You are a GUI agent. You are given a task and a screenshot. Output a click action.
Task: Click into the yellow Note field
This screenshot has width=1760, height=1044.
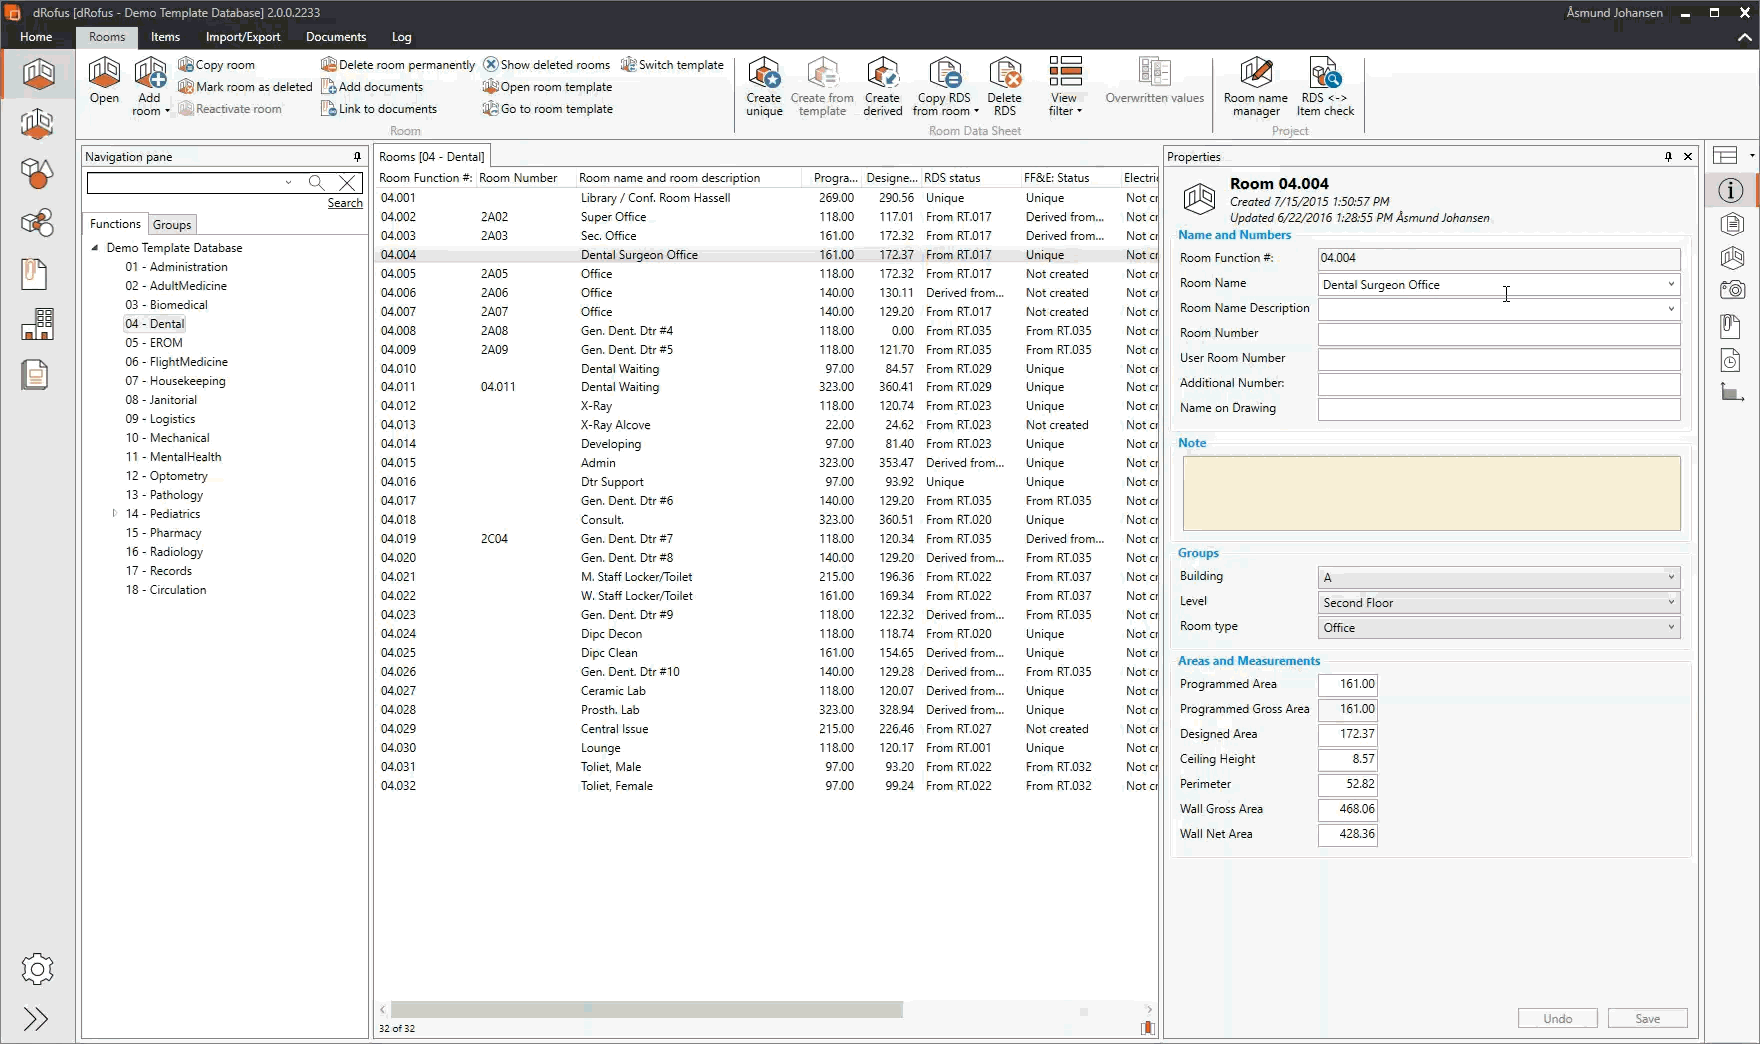click(1431, 493)
